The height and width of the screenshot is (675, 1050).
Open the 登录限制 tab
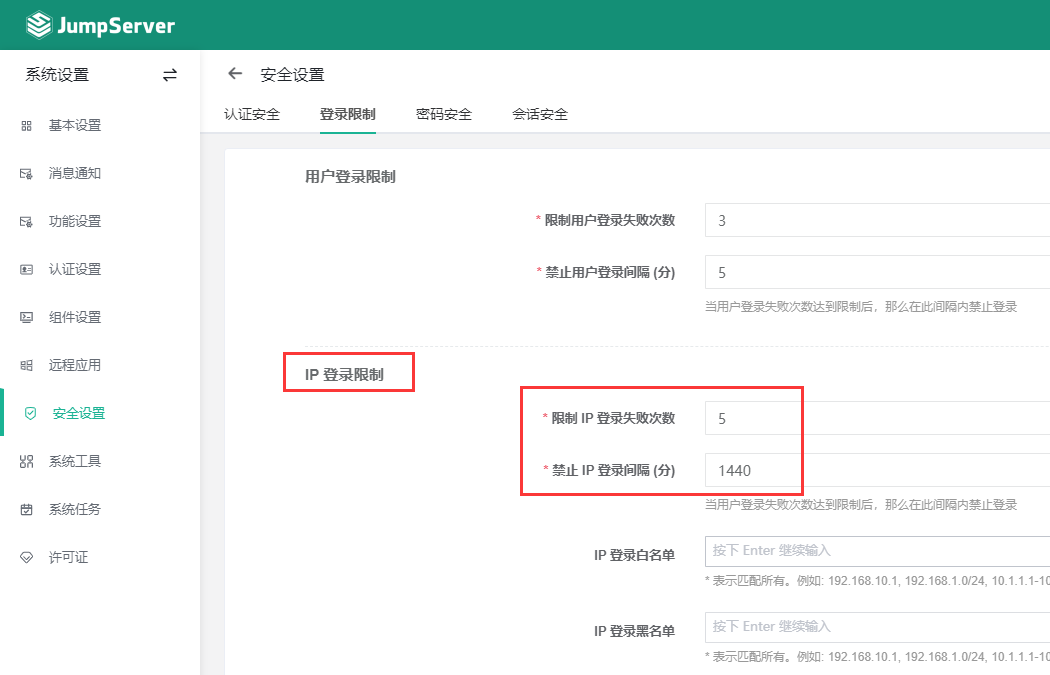[350, 114]
